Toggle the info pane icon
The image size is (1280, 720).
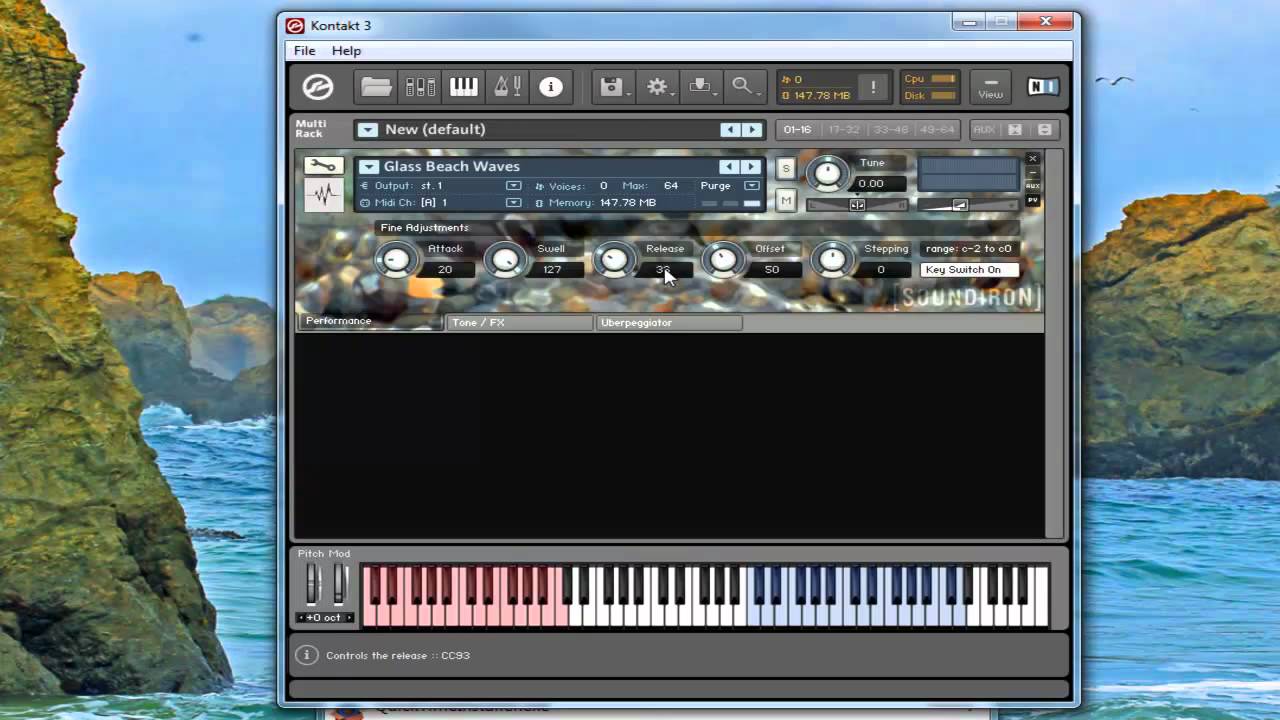[551, 87]
